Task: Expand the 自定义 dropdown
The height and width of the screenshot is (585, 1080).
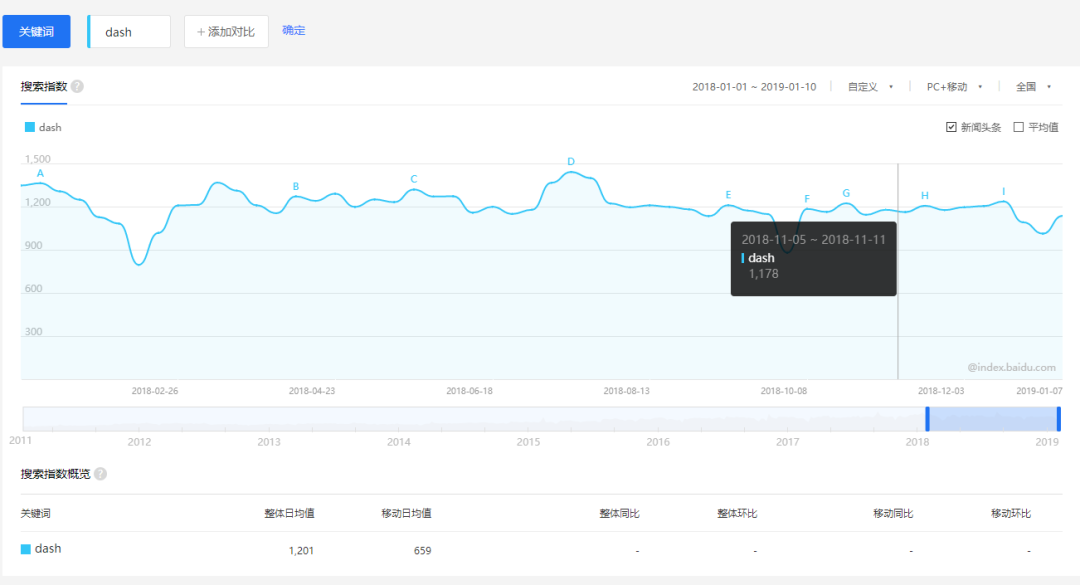Action: pos(870,87)
